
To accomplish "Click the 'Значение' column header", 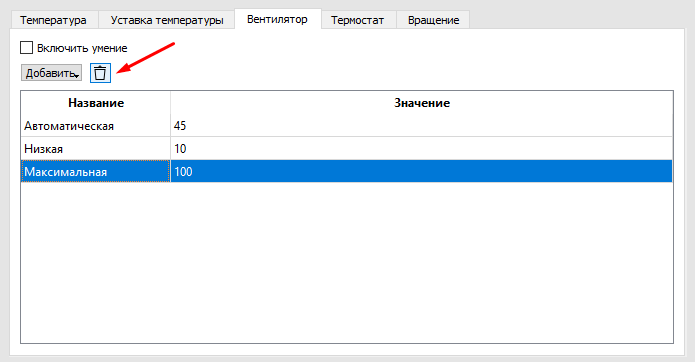I will click(x=422, y=103).
